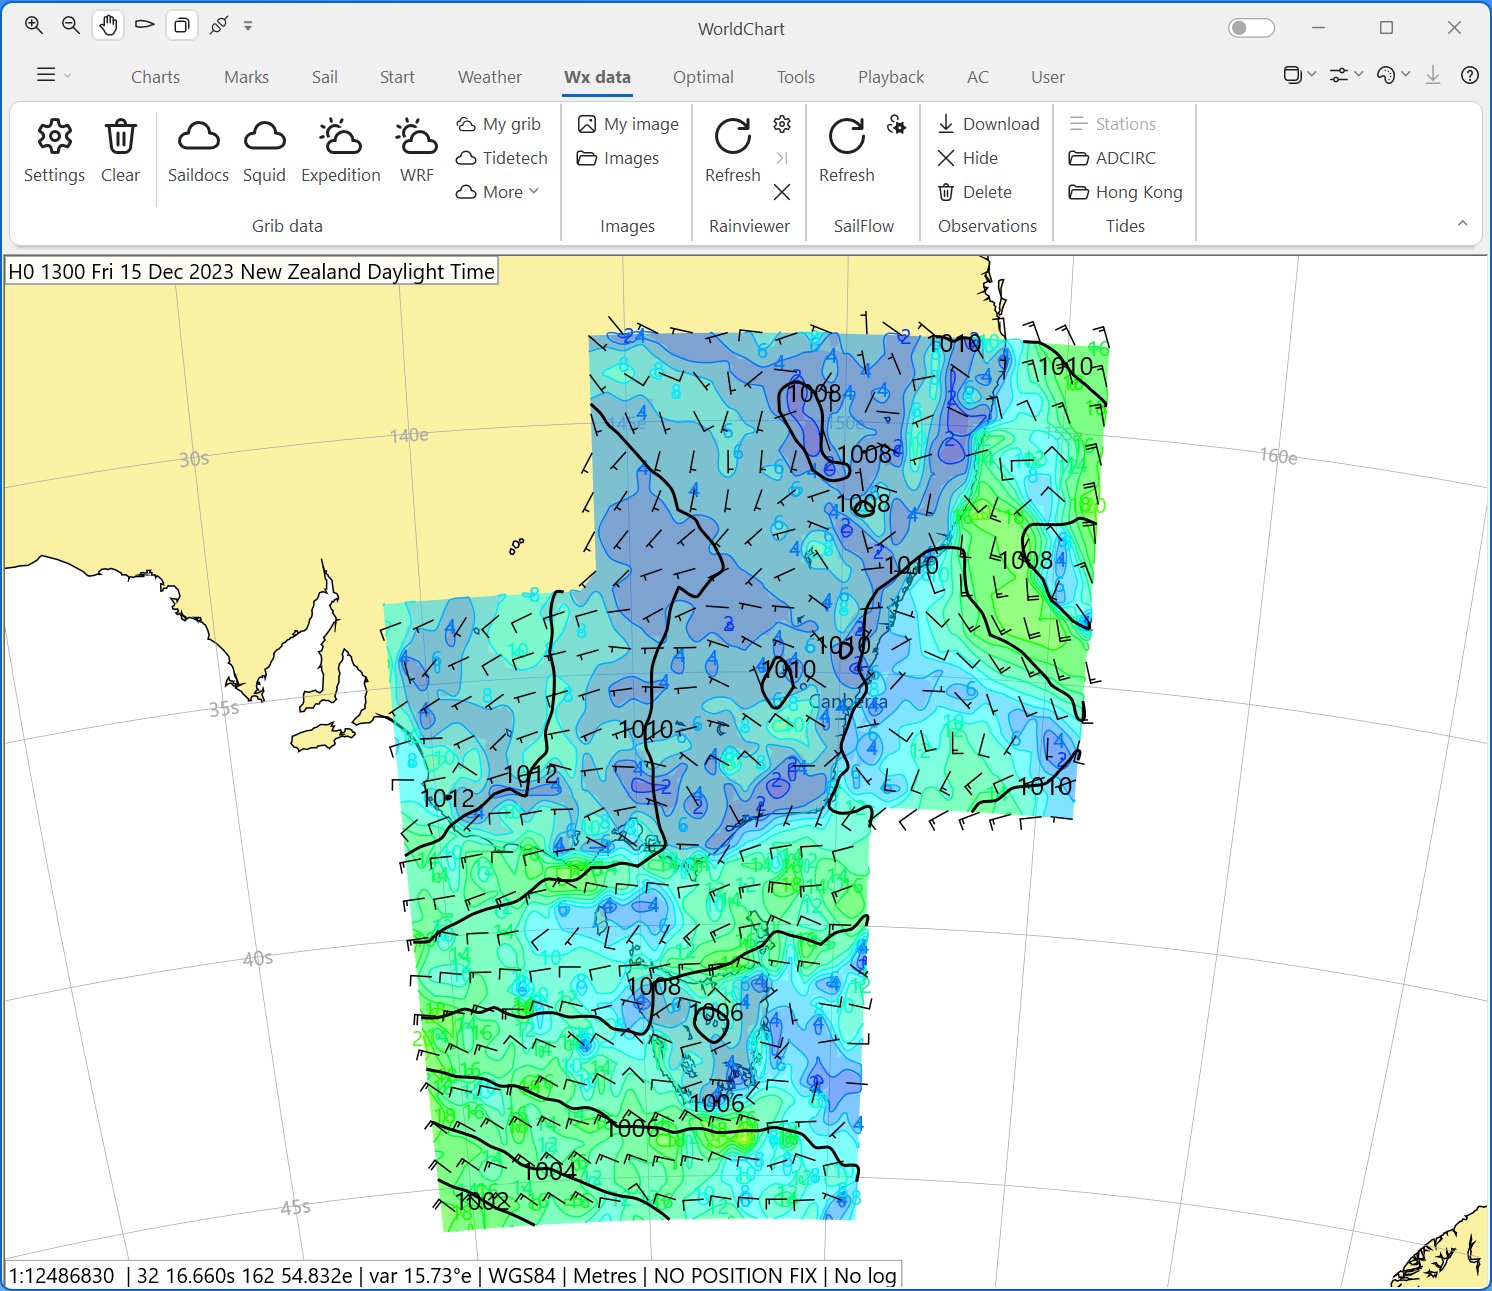Click My image button
The width and height of the screenshot is (1492, 1291).
tap(628, 124)
